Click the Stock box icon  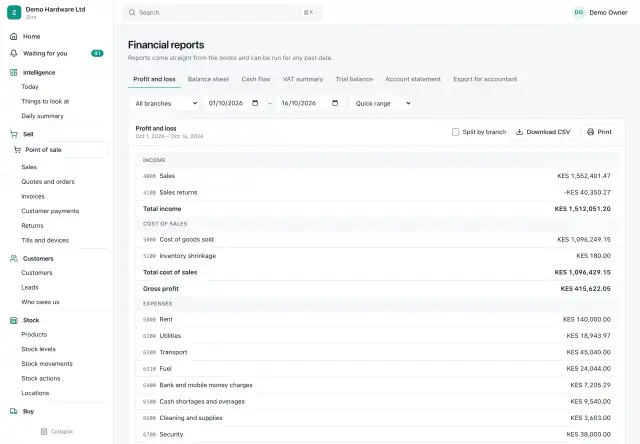coord(13,320)
